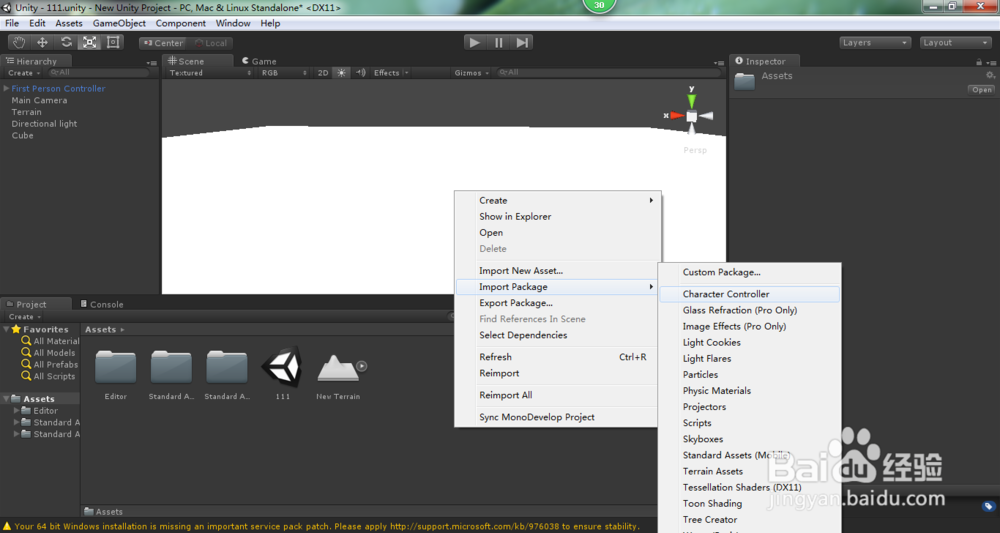Switch to the Console tab
Viewport: 1000px width, 533px height.
[102, 304]
